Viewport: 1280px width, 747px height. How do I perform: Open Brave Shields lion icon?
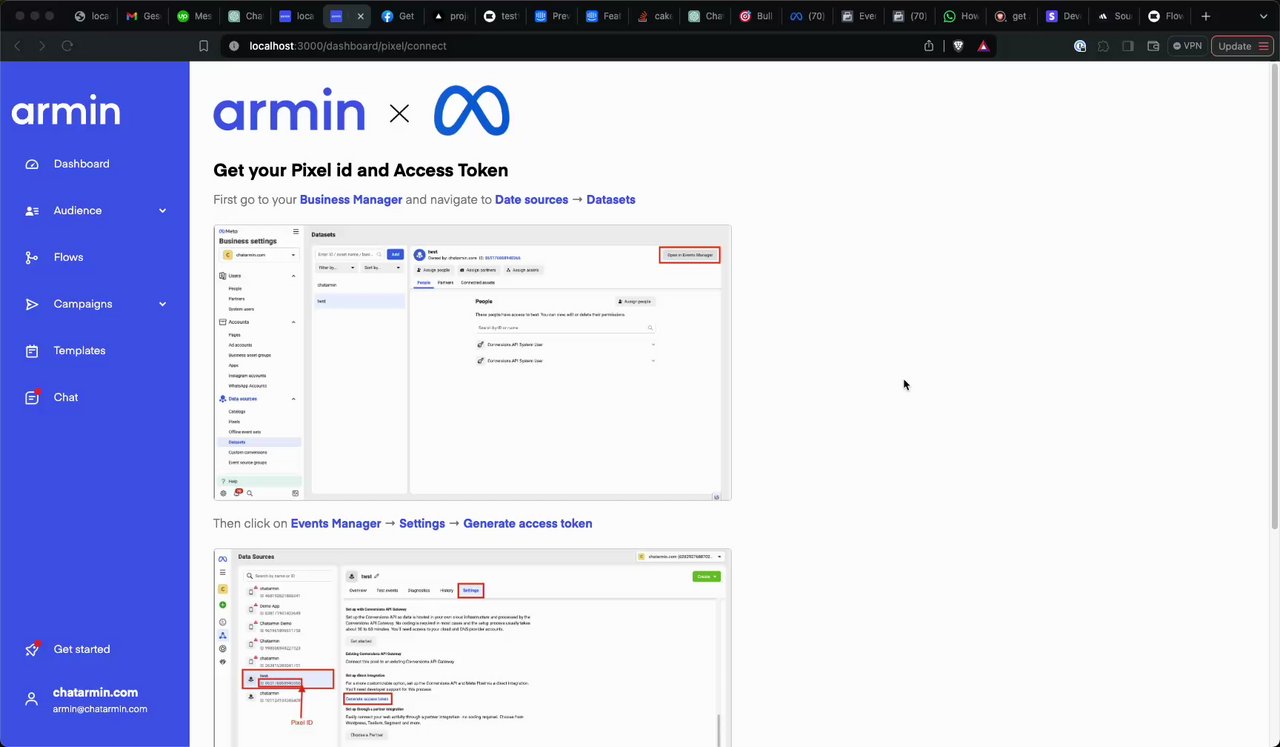click(958, 46)
